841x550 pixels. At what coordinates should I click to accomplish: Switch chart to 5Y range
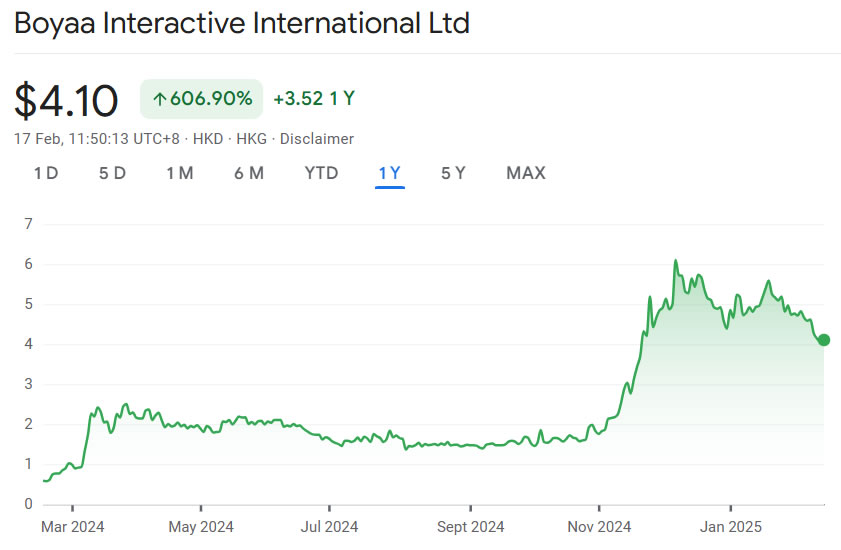pos(453,173)
